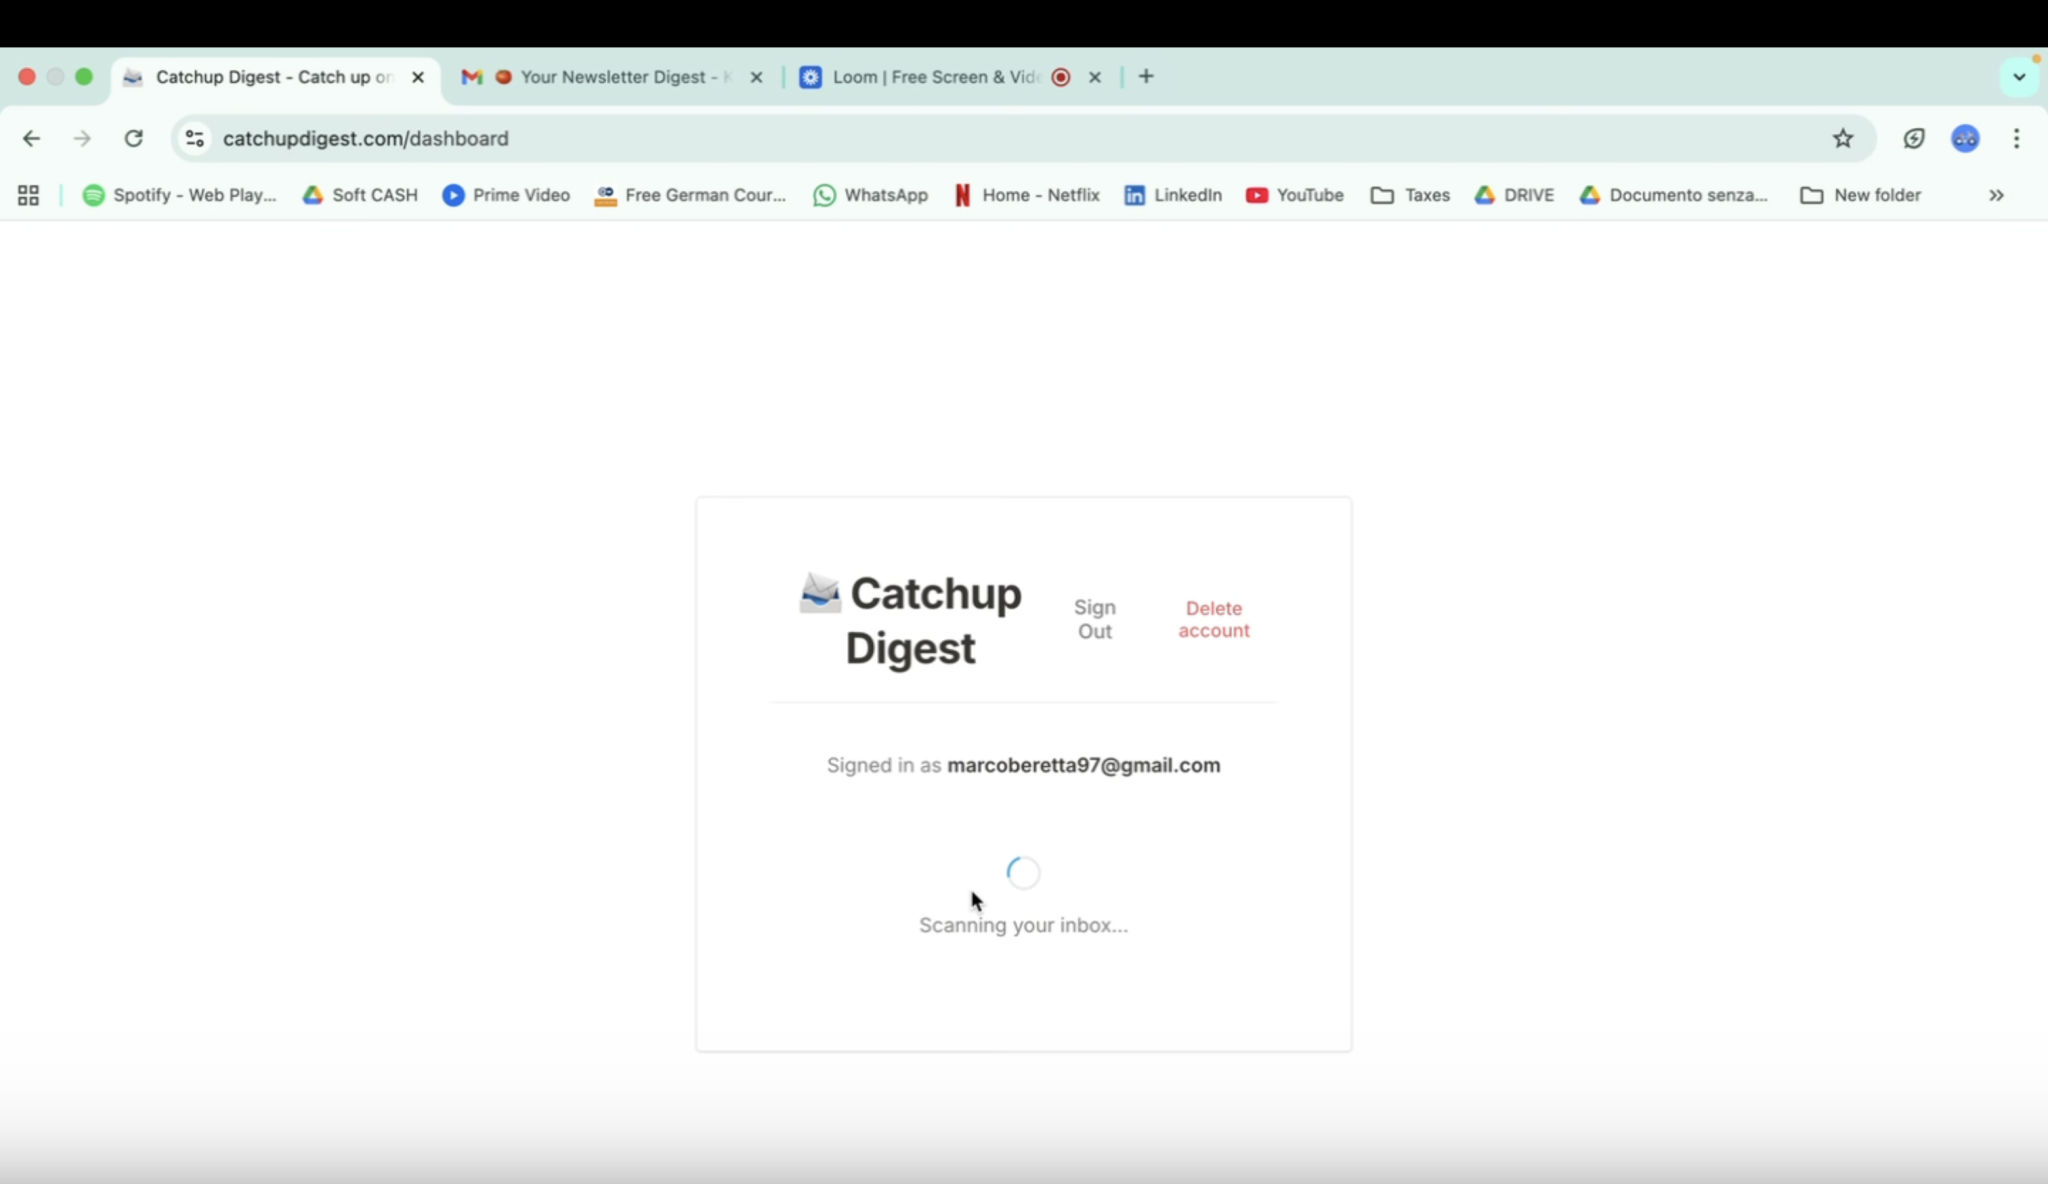Click the red Delete account link
Image resolution: width=2048 pixels, height=1184 pixels.
[1213, 619]
